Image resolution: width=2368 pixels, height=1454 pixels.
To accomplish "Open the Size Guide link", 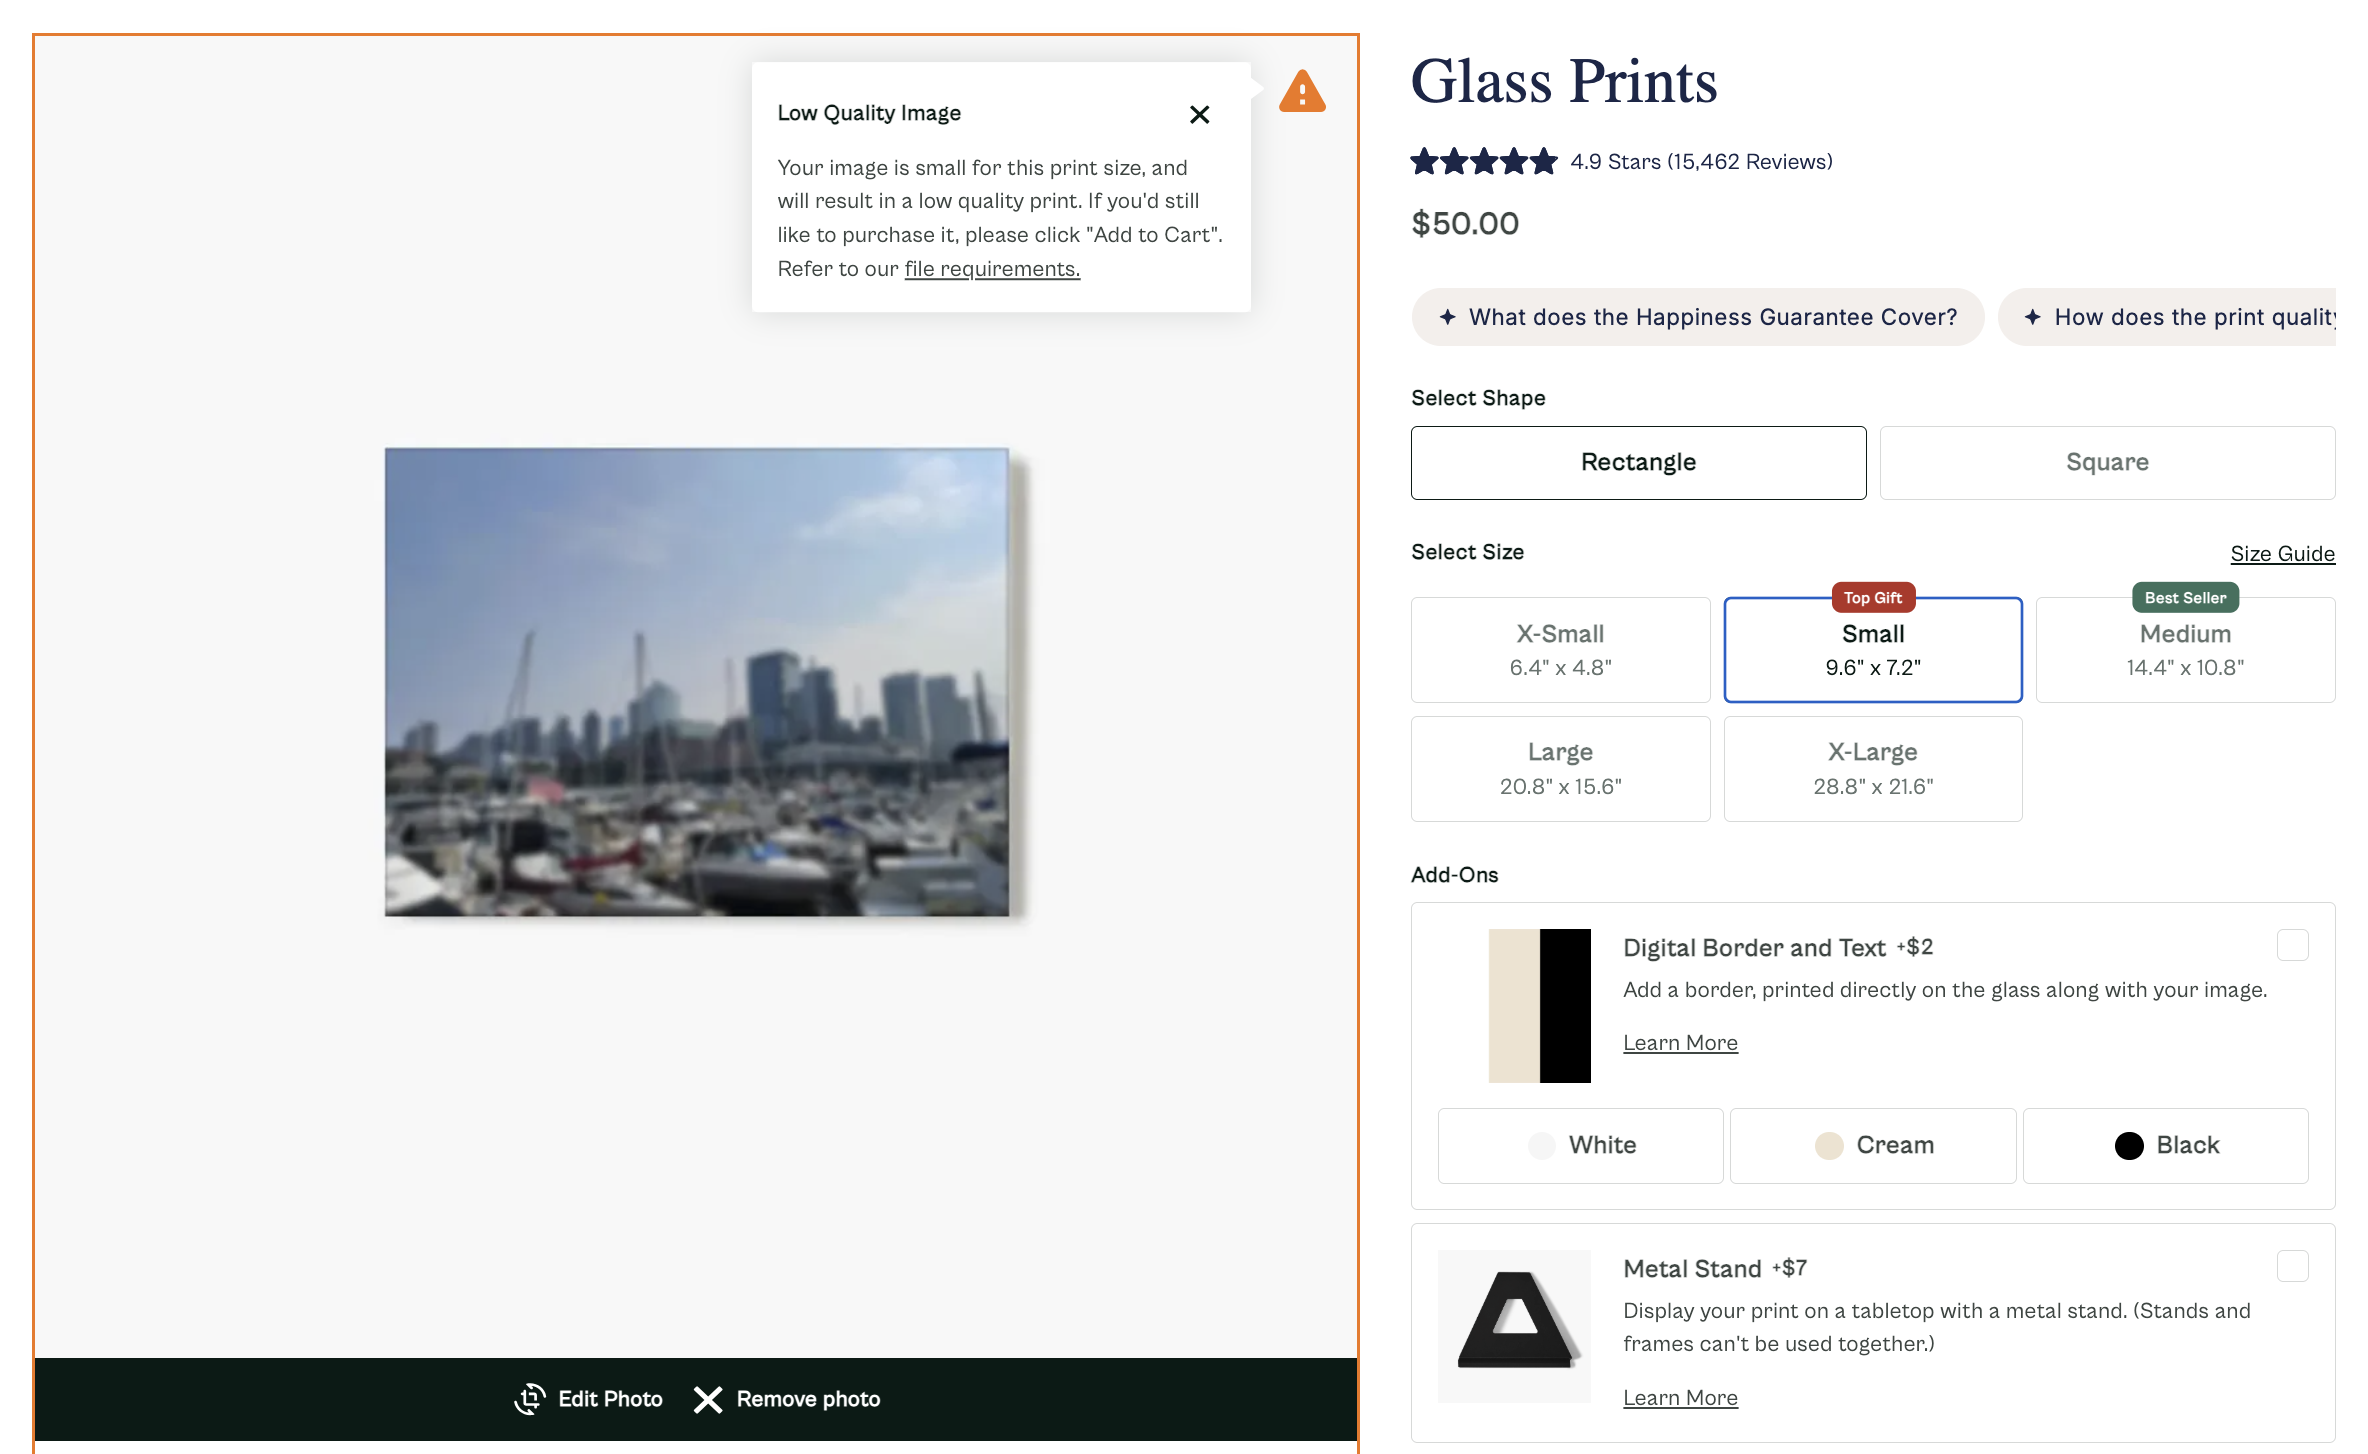I will click(x=2282, y=553).
